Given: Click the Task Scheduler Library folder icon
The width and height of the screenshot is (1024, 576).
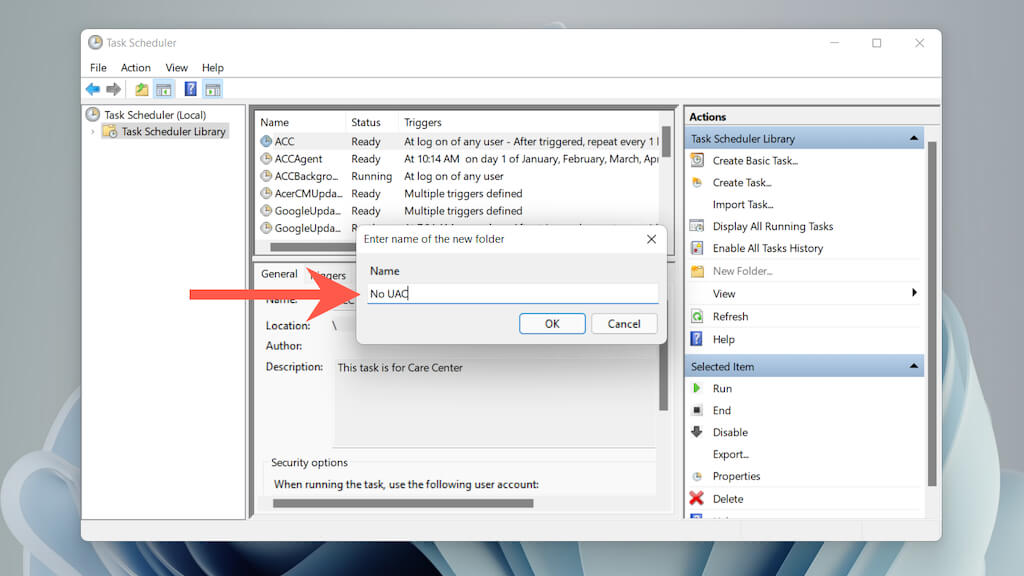Looking at the screenshot, I should coord(110,131).
